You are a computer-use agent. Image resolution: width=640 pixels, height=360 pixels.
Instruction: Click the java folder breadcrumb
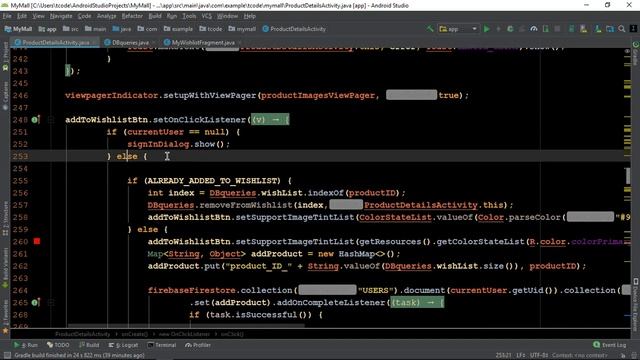tap(122, 29)
